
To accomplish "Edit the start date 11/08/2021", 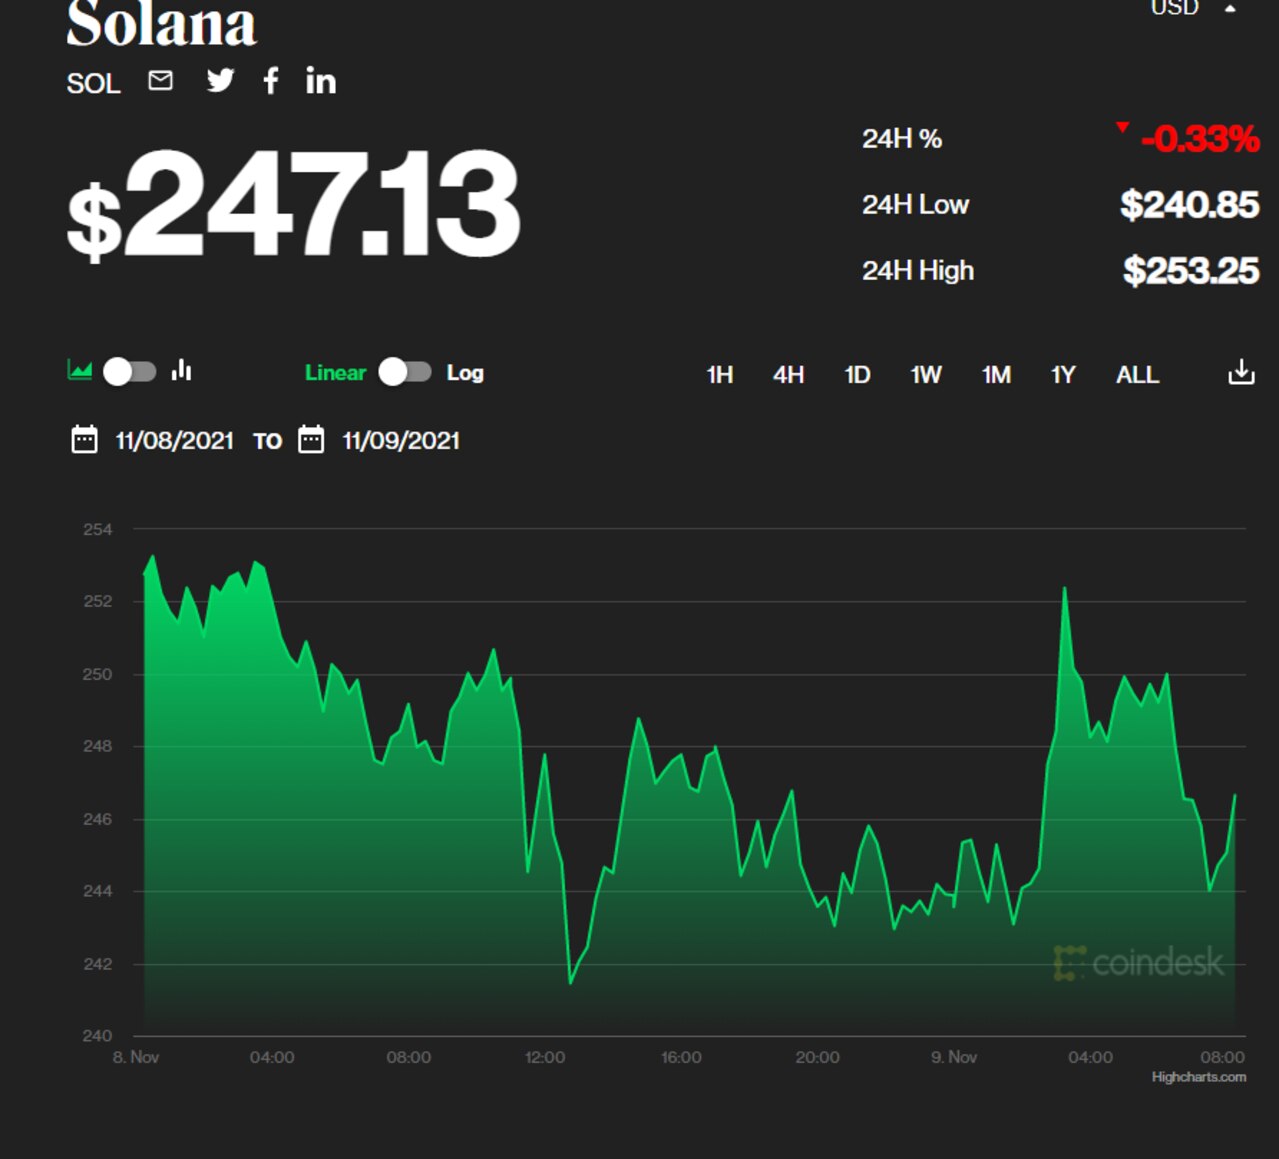I will 175,441.
